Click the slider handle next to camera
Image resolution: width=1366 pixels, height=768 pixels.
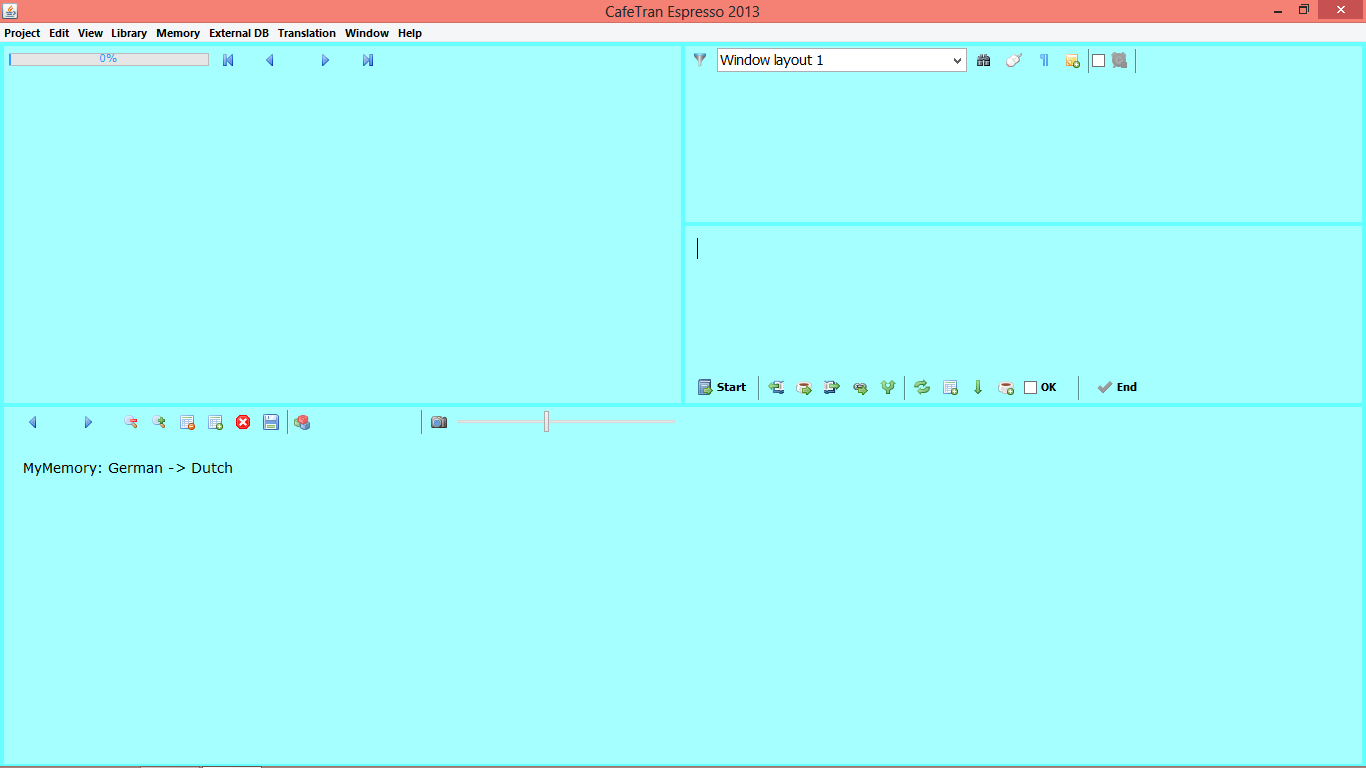click(x=546, y=422)
